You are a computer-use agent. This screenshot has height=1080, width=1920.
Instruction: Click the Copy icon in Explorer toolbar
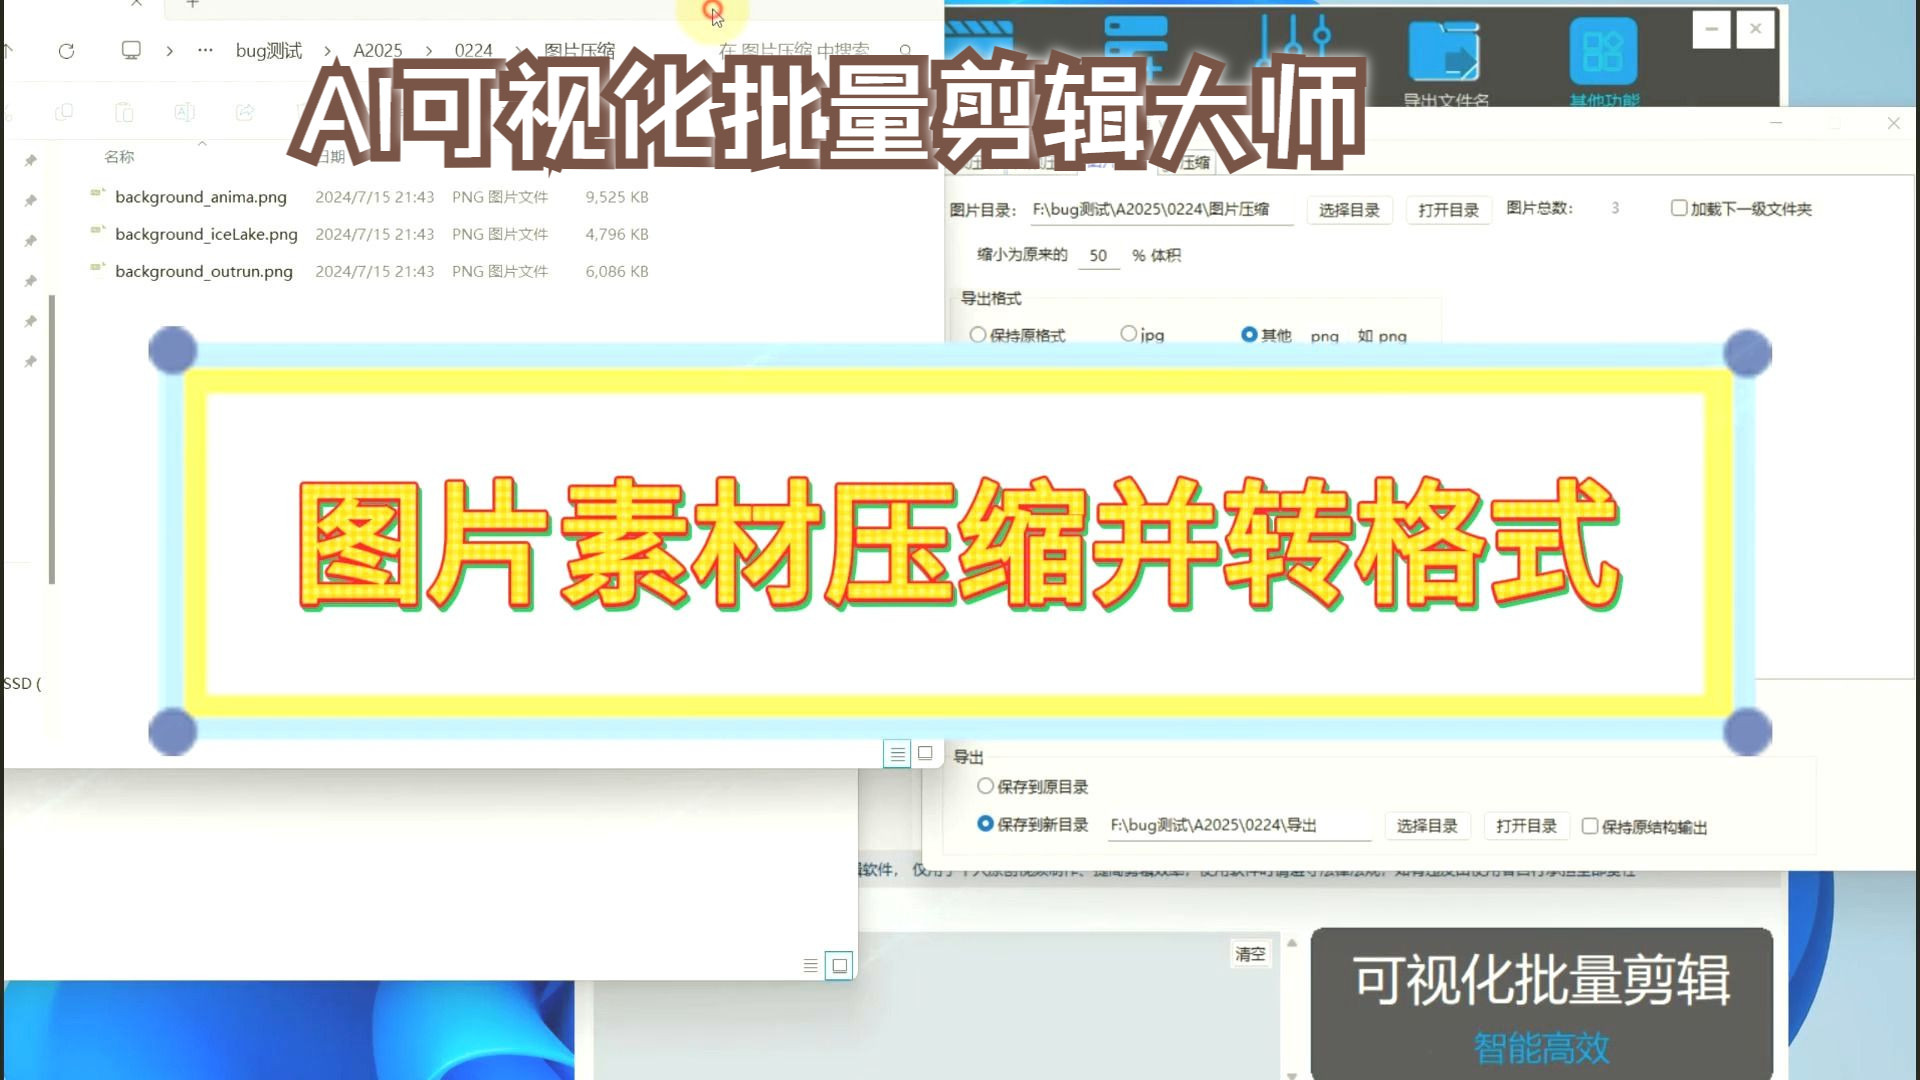pyautogui.click(x=64, y=112)
